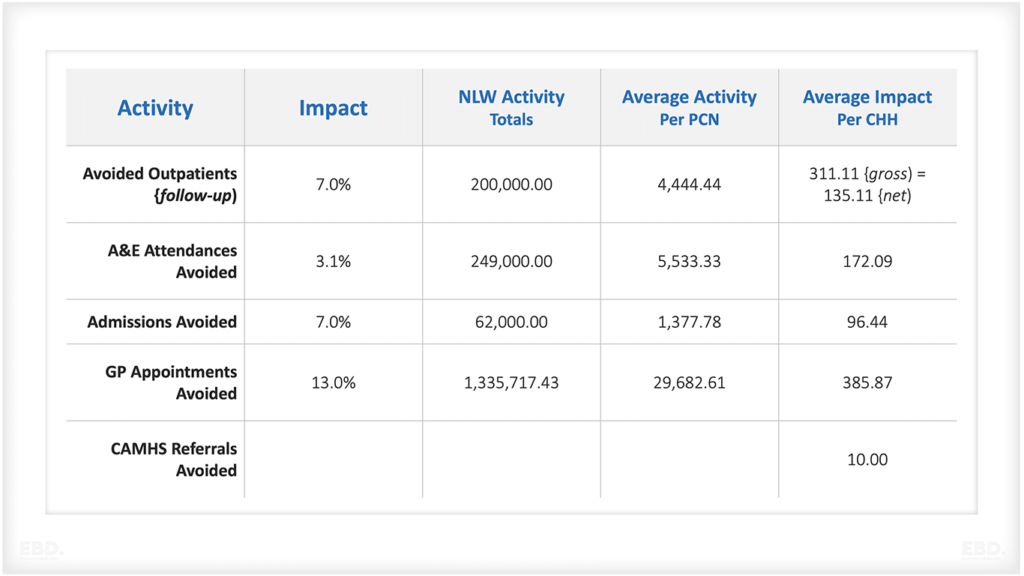This screenshot has width=1024, height=576.
Task: Click the 200,000.00 totals cell
Action: click(x=511, y=185)
